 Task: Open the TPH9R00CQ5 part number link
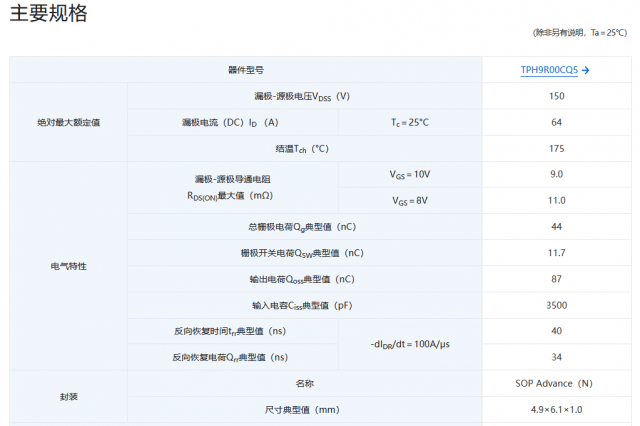pyautogui.click(x=549, y=70)
